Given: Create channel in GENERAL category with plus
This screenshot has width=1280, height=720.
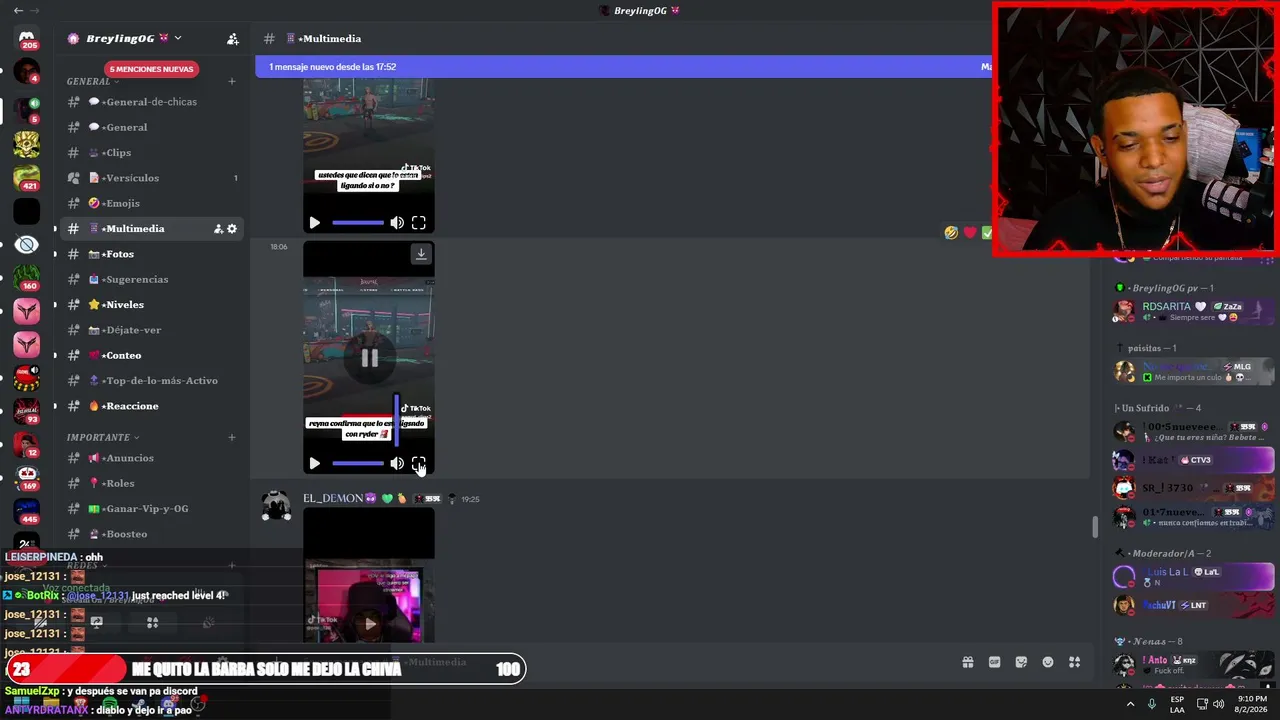Looking at the screenshot, I should [232, 81].
